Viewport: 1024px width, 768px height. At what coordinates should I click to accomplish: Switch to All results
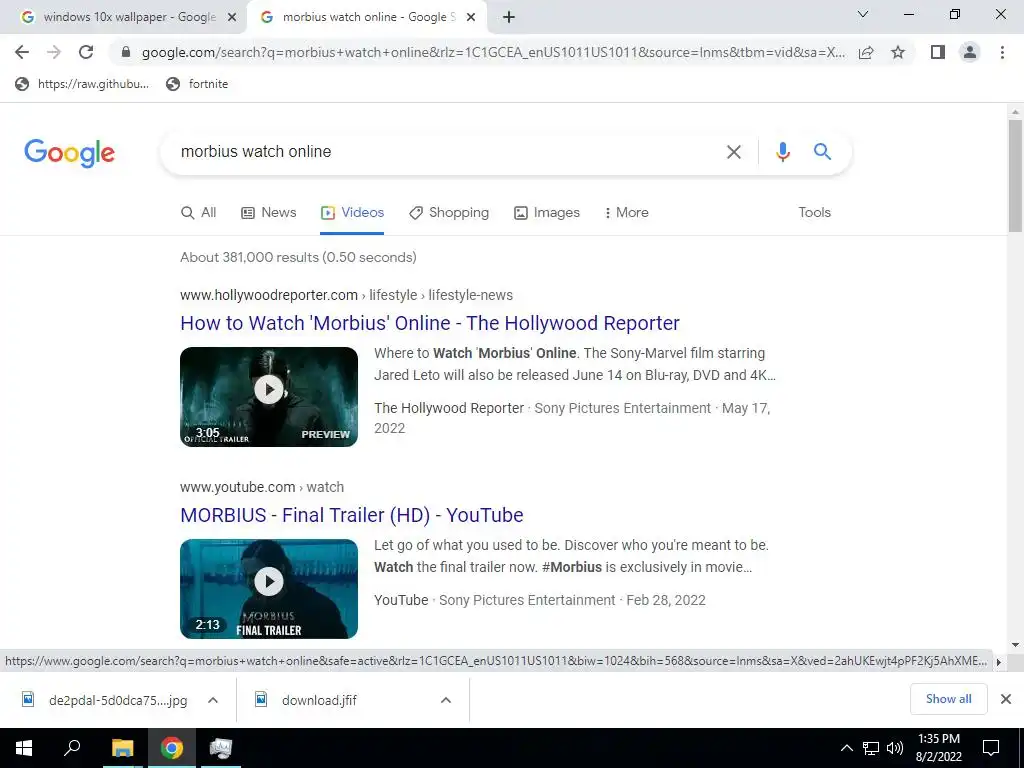[x=199, y=213]
